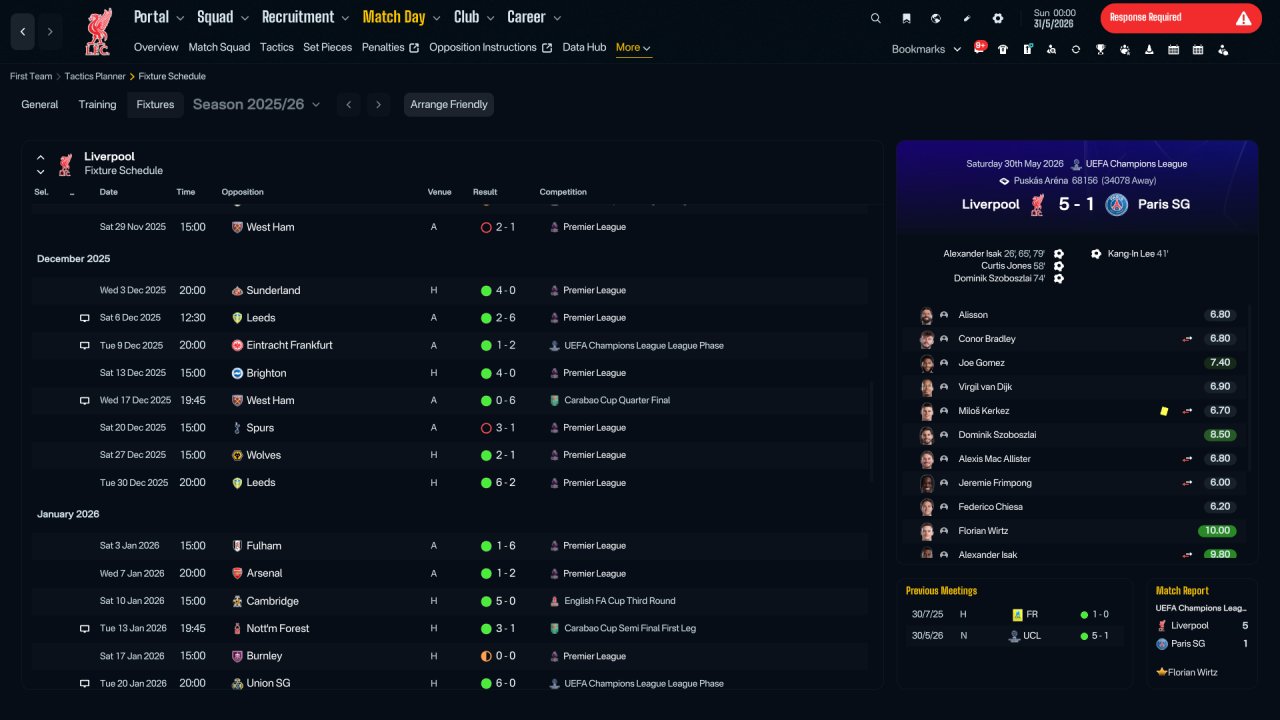Click the circular arrows icon in bookmarks bar
This screenshot has width=1280, height=720.
[x=1076, y=49]
